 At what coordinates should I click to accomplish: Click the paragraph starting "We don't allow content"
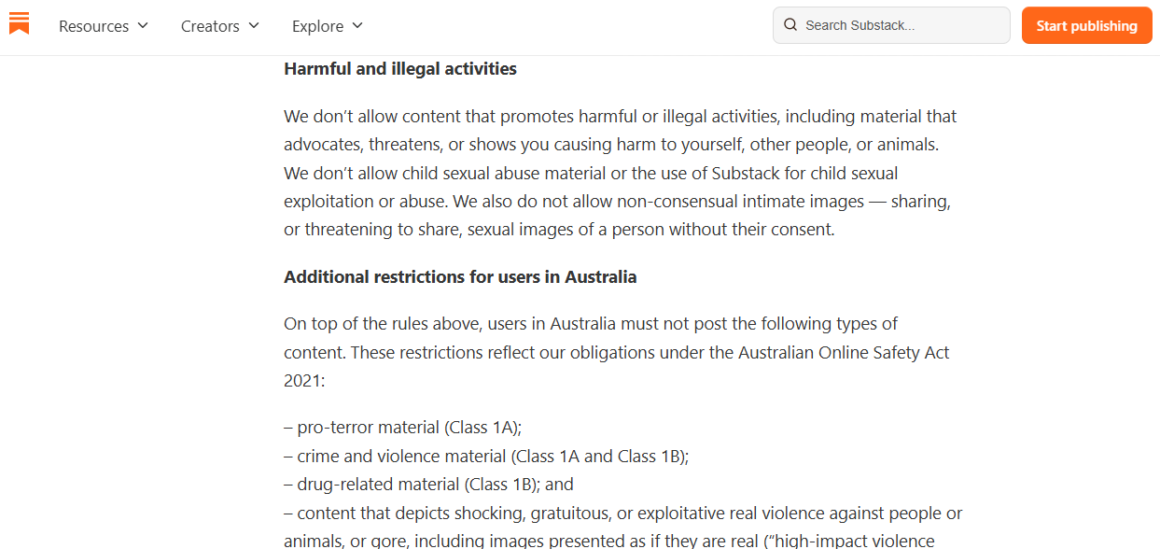point(621,173)
